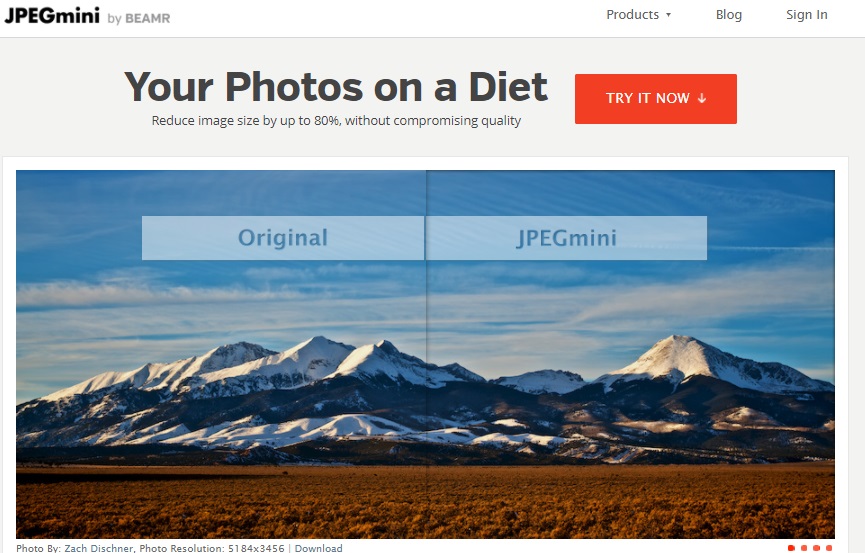Select the third slideshow dot
Screen dimensions: 865x553
coord(816,548)
